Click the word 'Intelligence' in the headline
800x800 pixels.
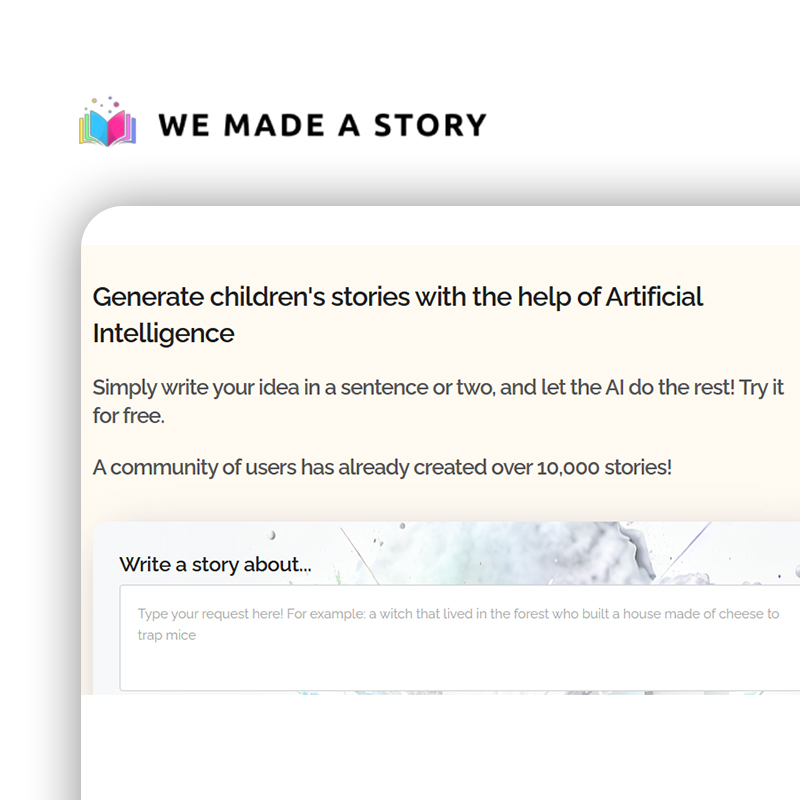(x=163, y=333)
